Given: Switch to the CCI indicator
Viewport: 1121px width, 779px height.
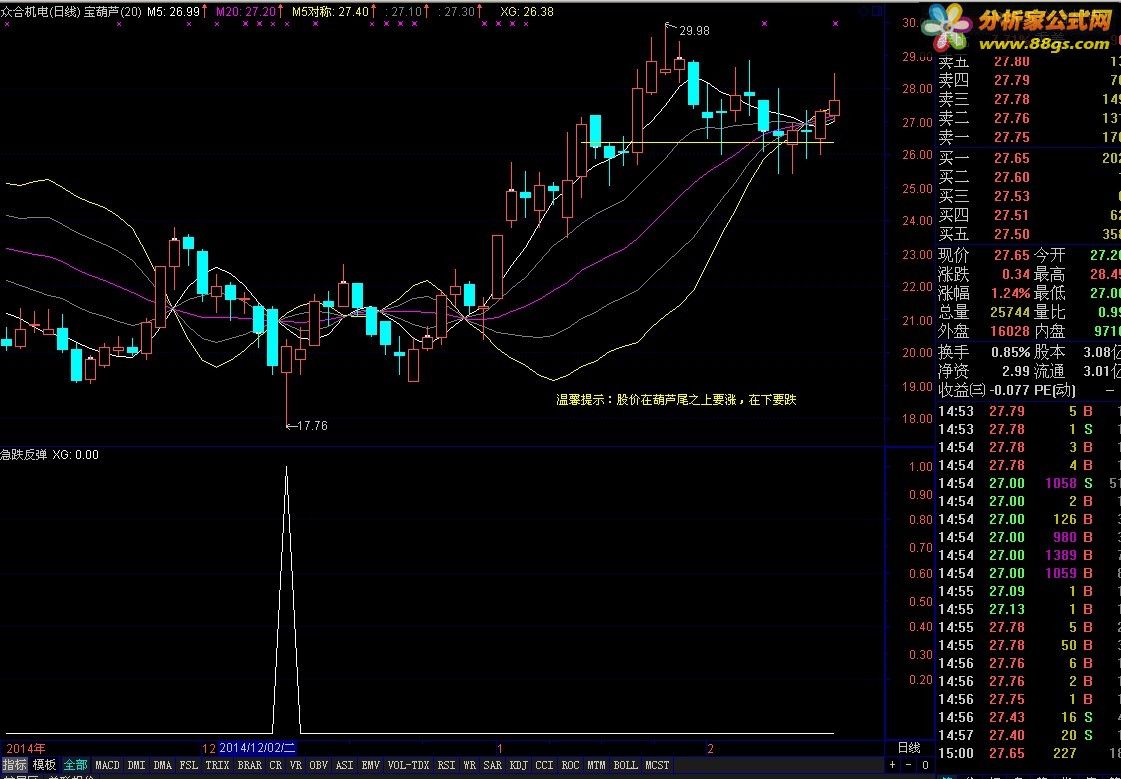Looking at the screenshot, I should coord(545,765).
